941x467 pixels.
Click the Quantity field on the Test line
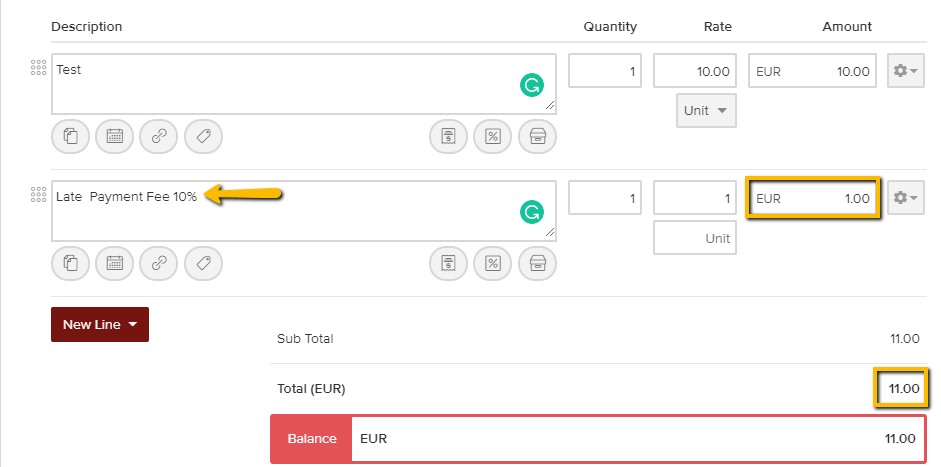(x=605, y=71)
